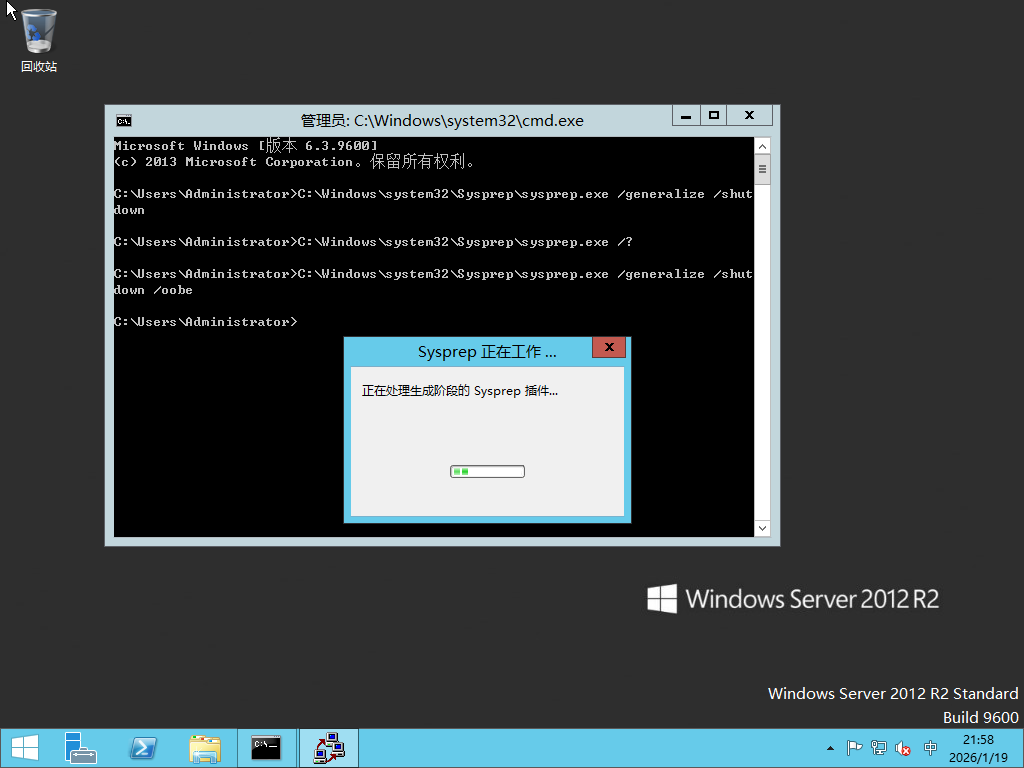Open Server Manager from the taskbar
Screen dimensions: 1024x768
(x=81, y=748)
